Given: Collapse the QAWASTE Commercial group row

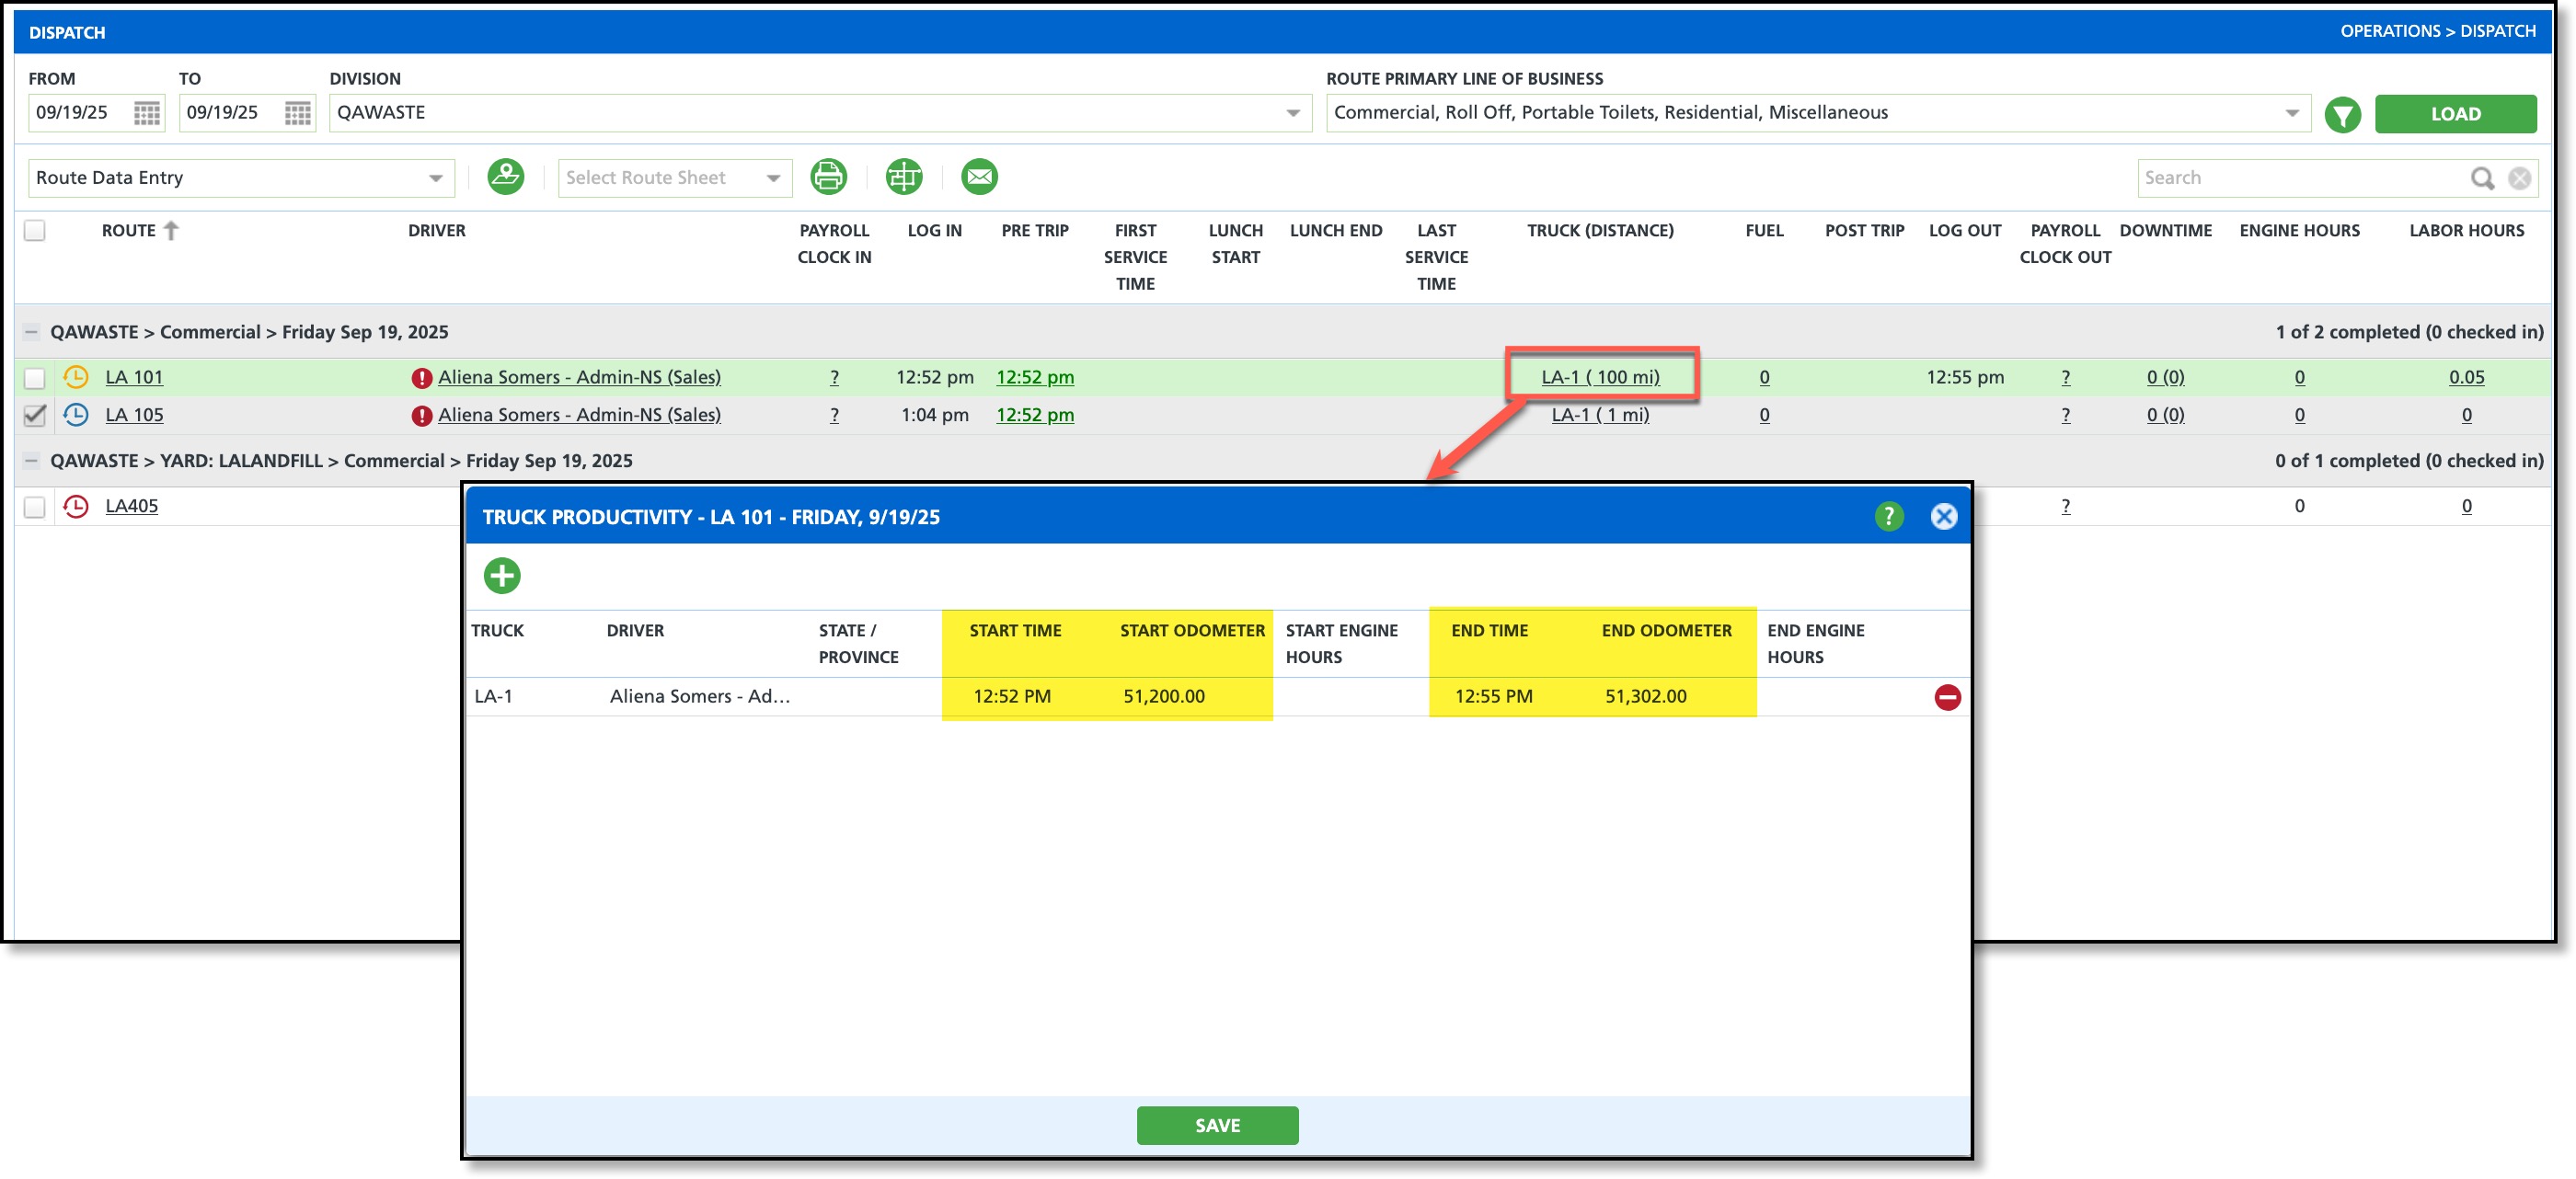Looking at the screenshot, I should (x=32, y=332).
